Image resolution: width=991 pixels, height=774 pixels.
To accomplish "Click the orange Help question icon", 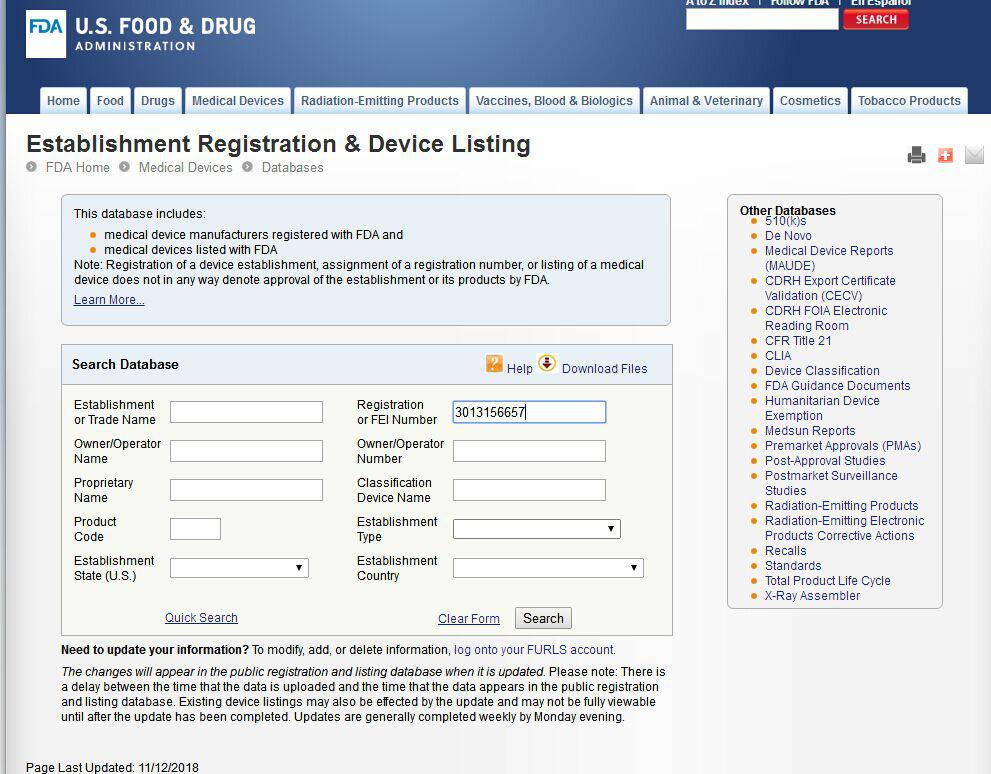I will (x=494, y=363).
